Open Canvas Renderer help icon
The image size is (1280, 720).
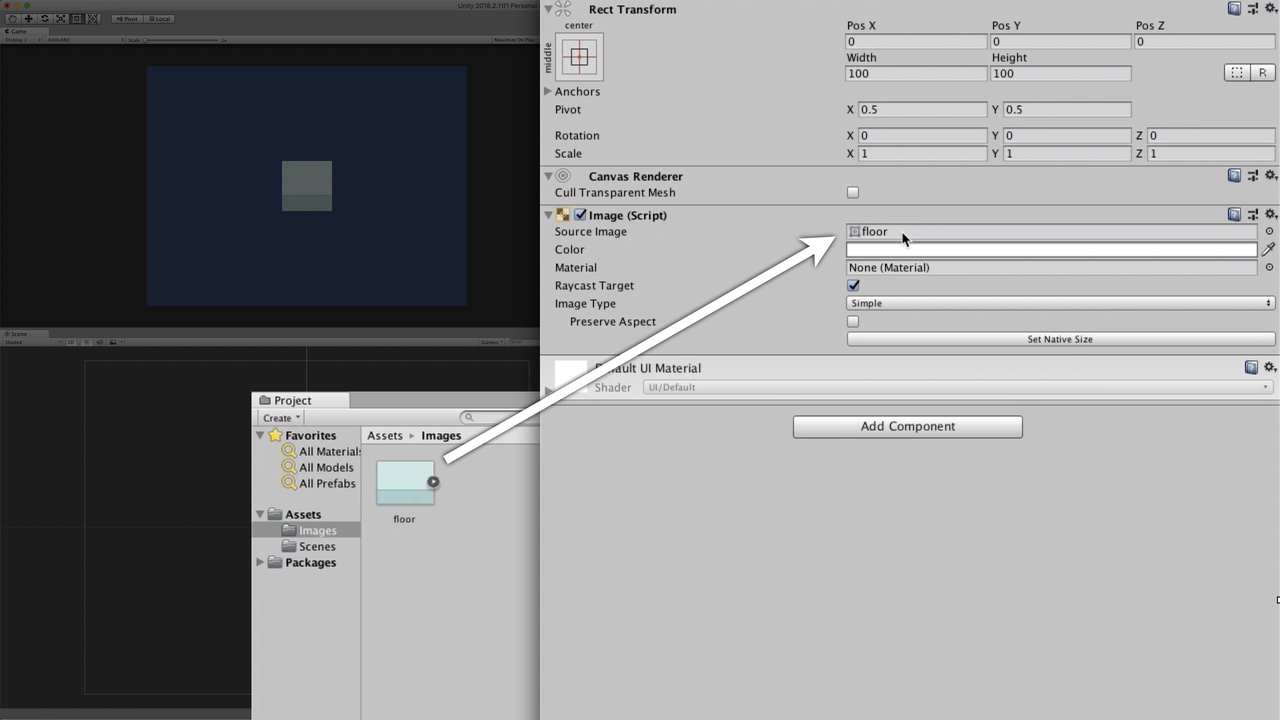pos(1234,175)
